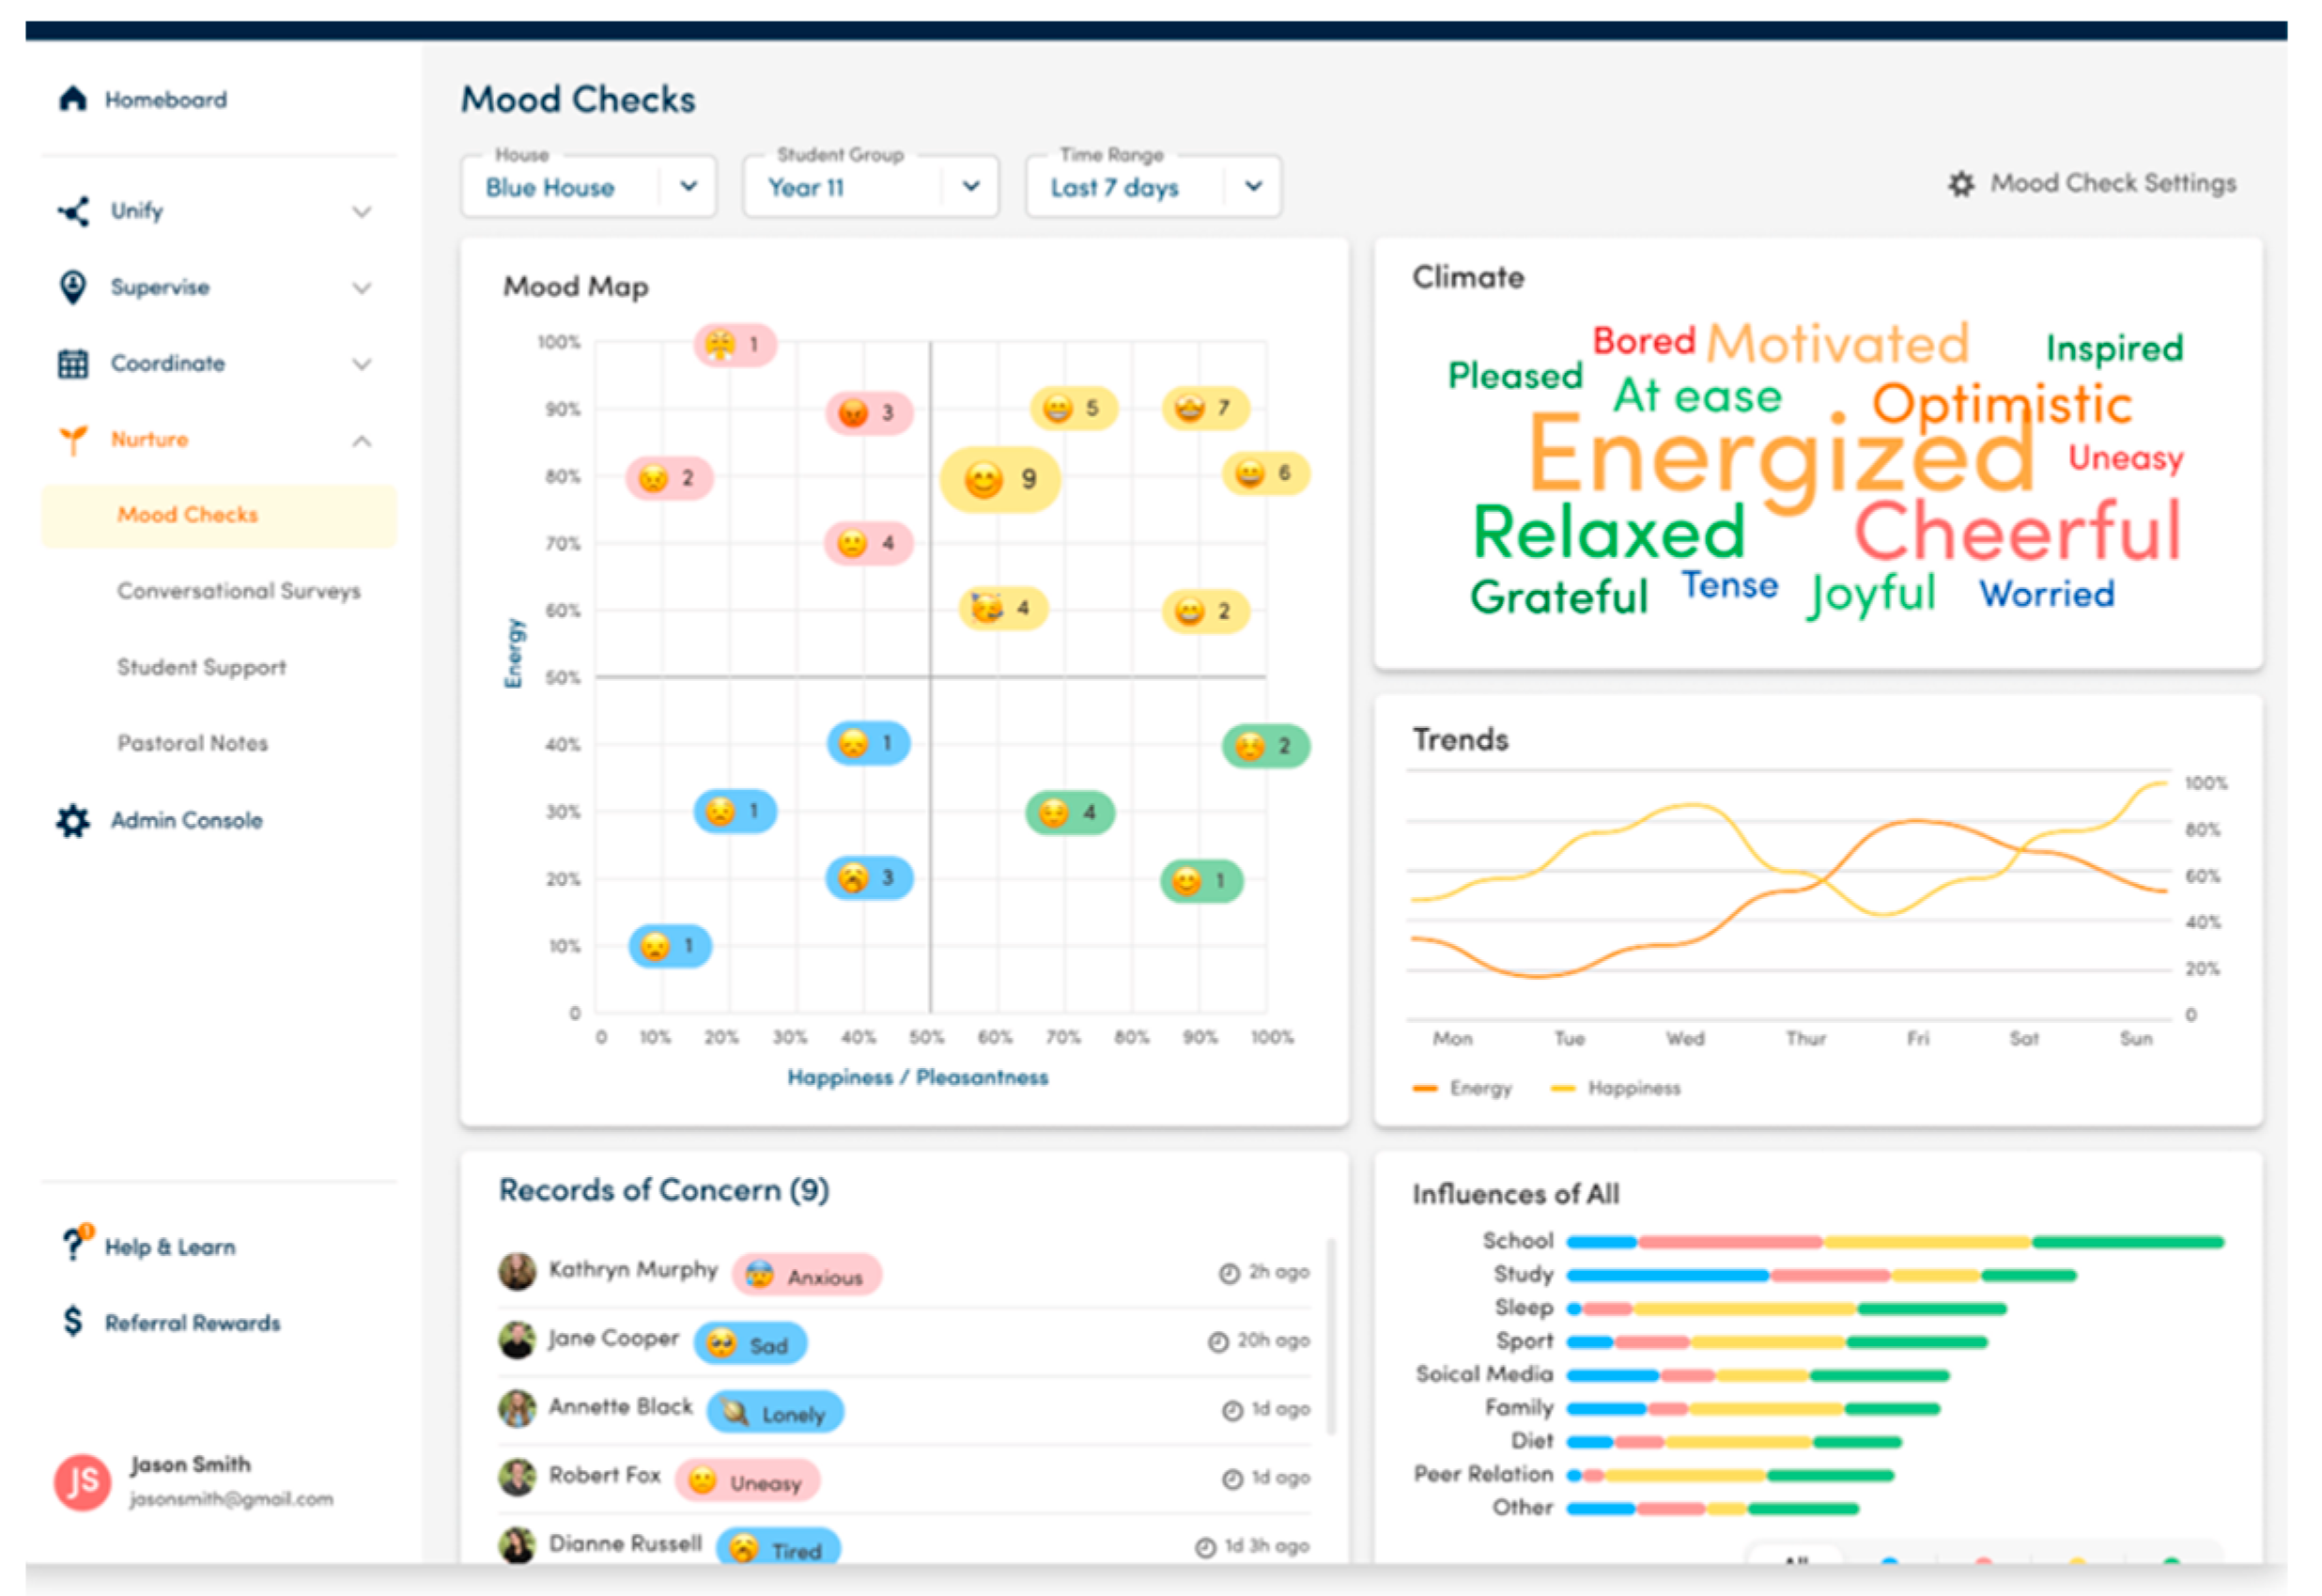Go to Pastoral Notes page
2322x1596 pixels.
click(193, 743)
